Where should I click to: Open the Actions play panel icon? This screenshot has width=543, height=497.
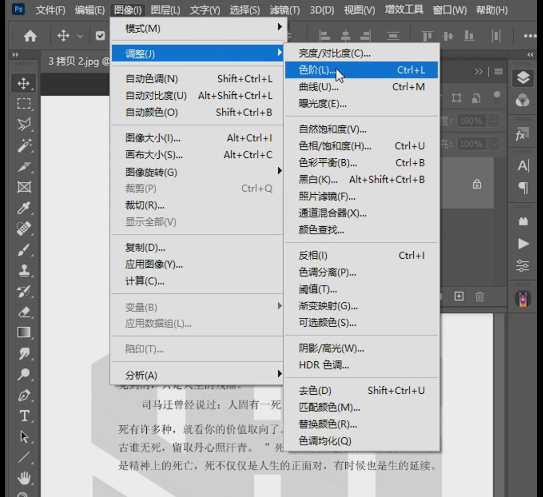point(523,244)
